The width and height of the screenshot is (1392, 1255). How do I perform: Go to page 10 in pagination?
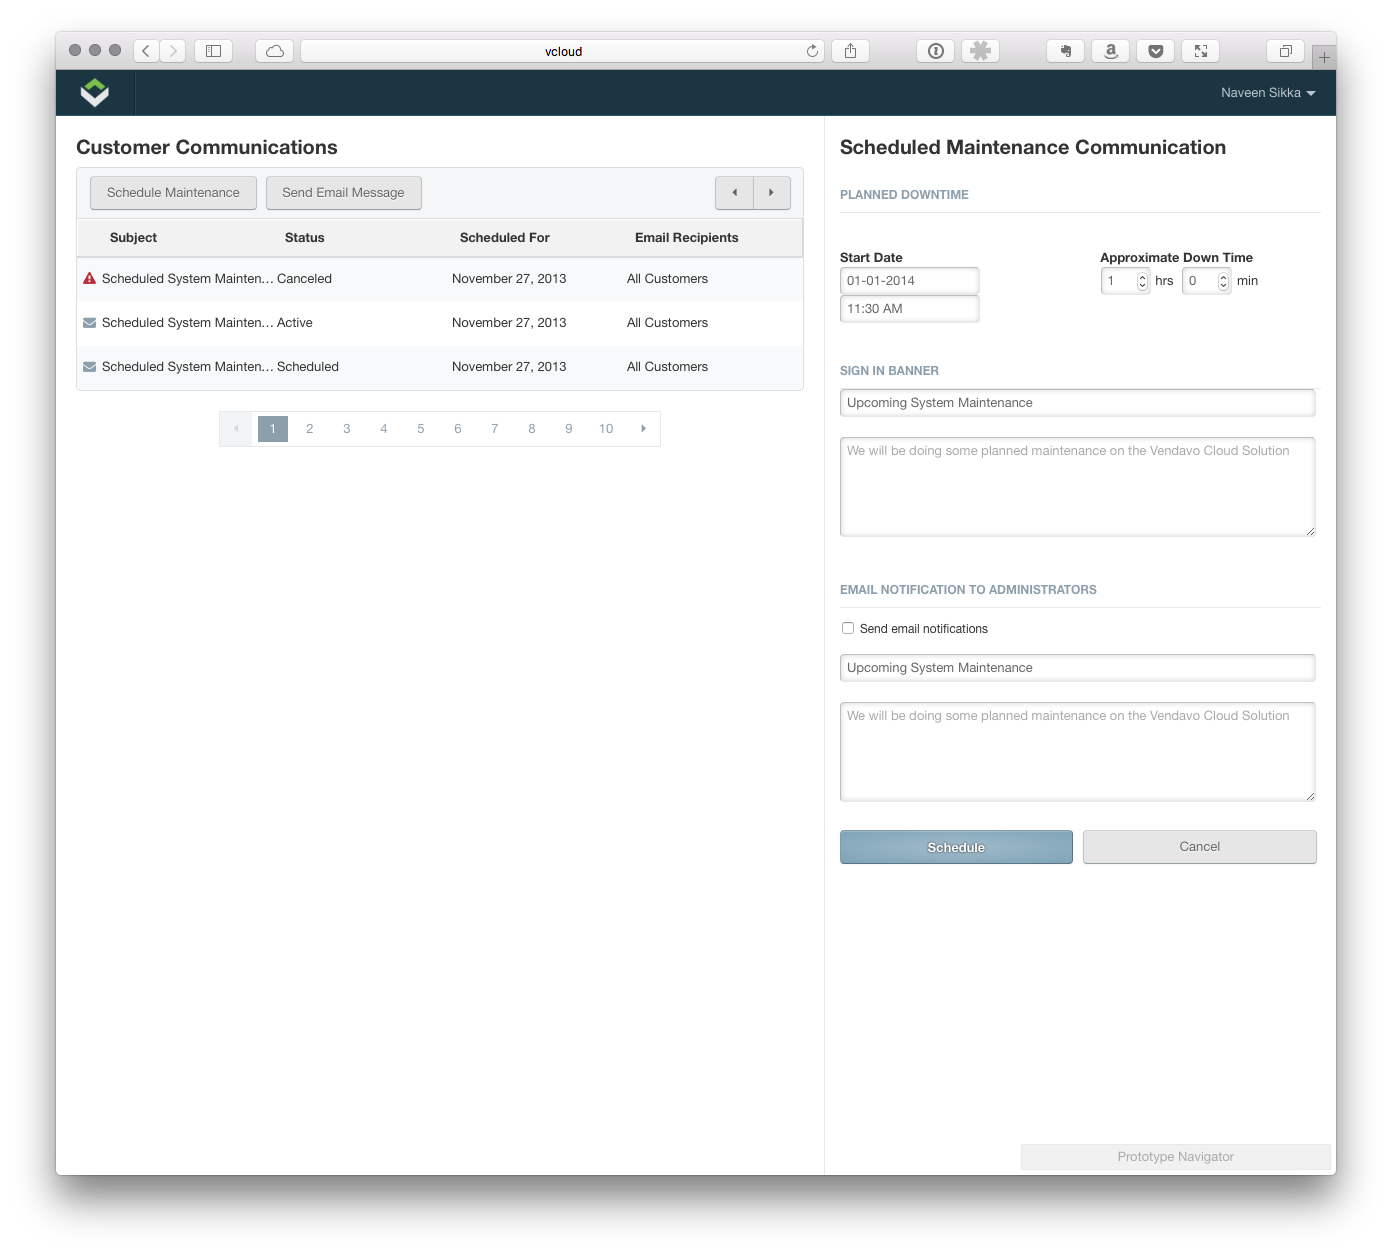(x=606, y=429)
